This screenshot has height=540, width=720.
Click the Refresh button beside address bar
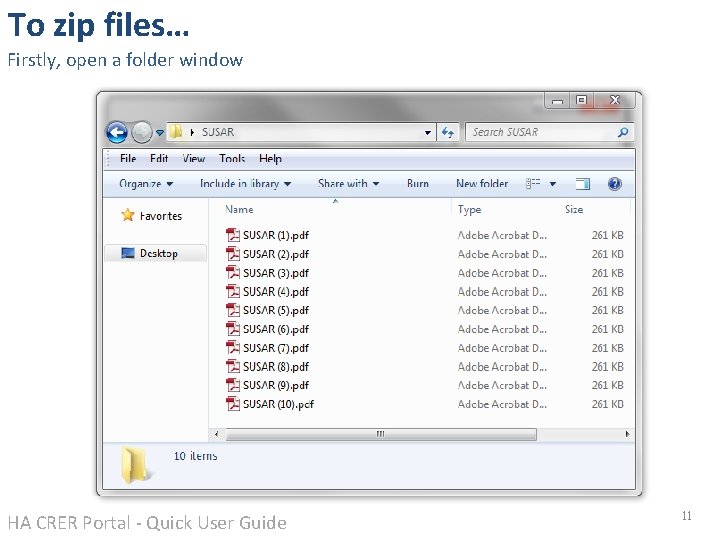tap(448, 133)
